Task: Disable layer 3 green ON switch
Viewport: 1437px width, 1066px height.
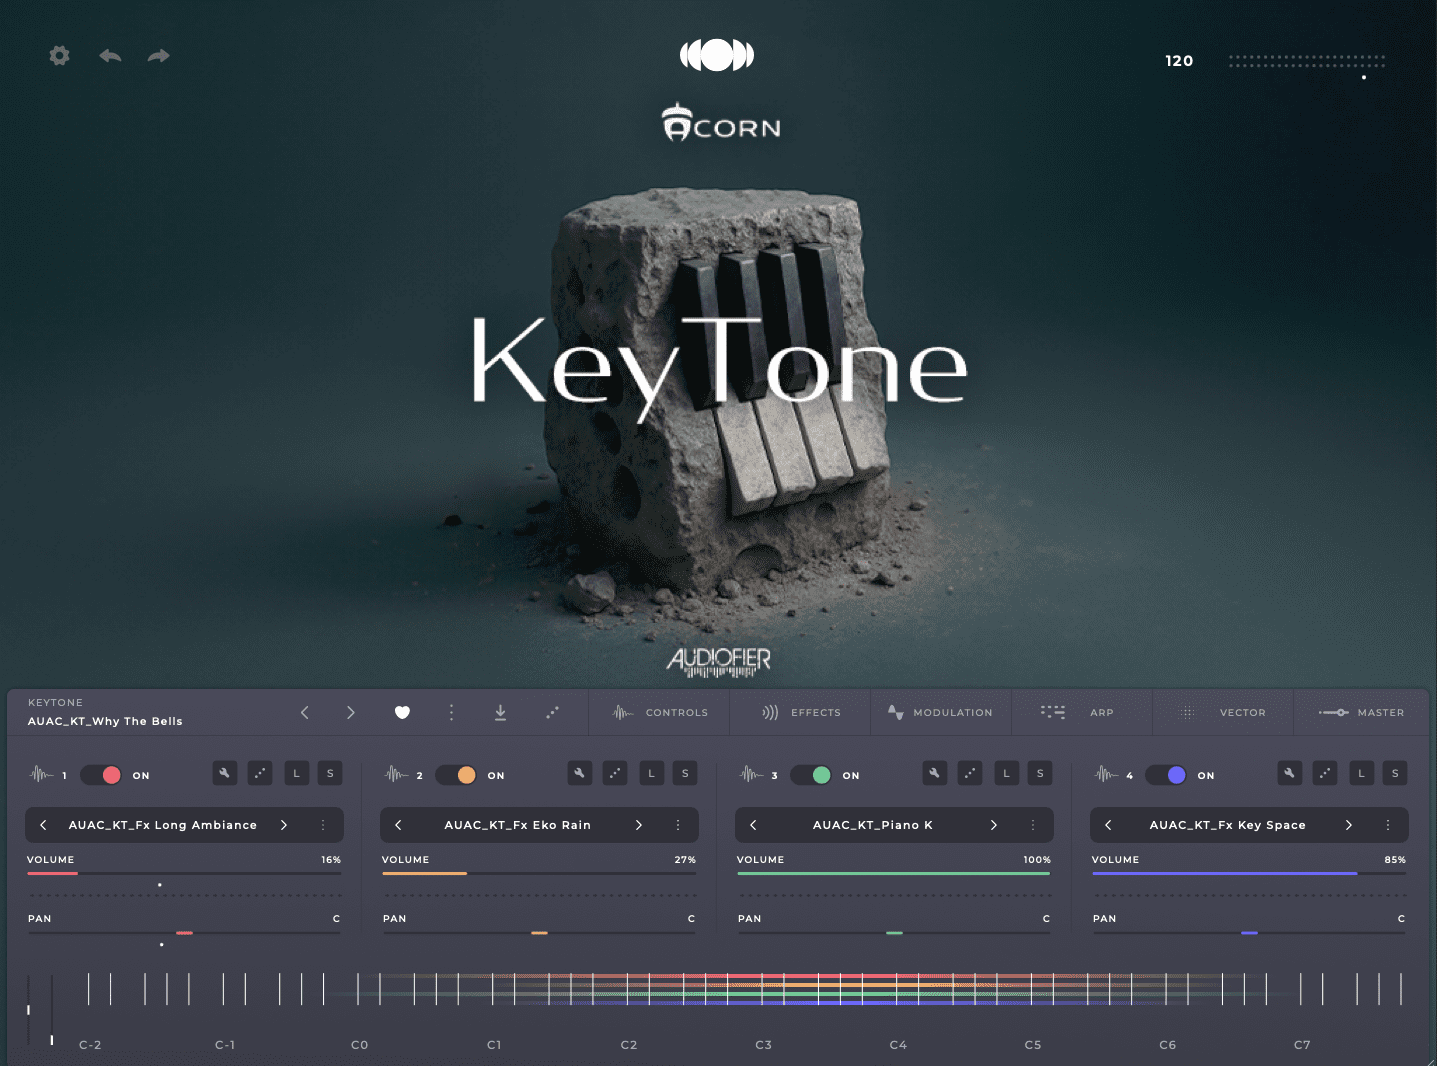Action: coord(811,775)
